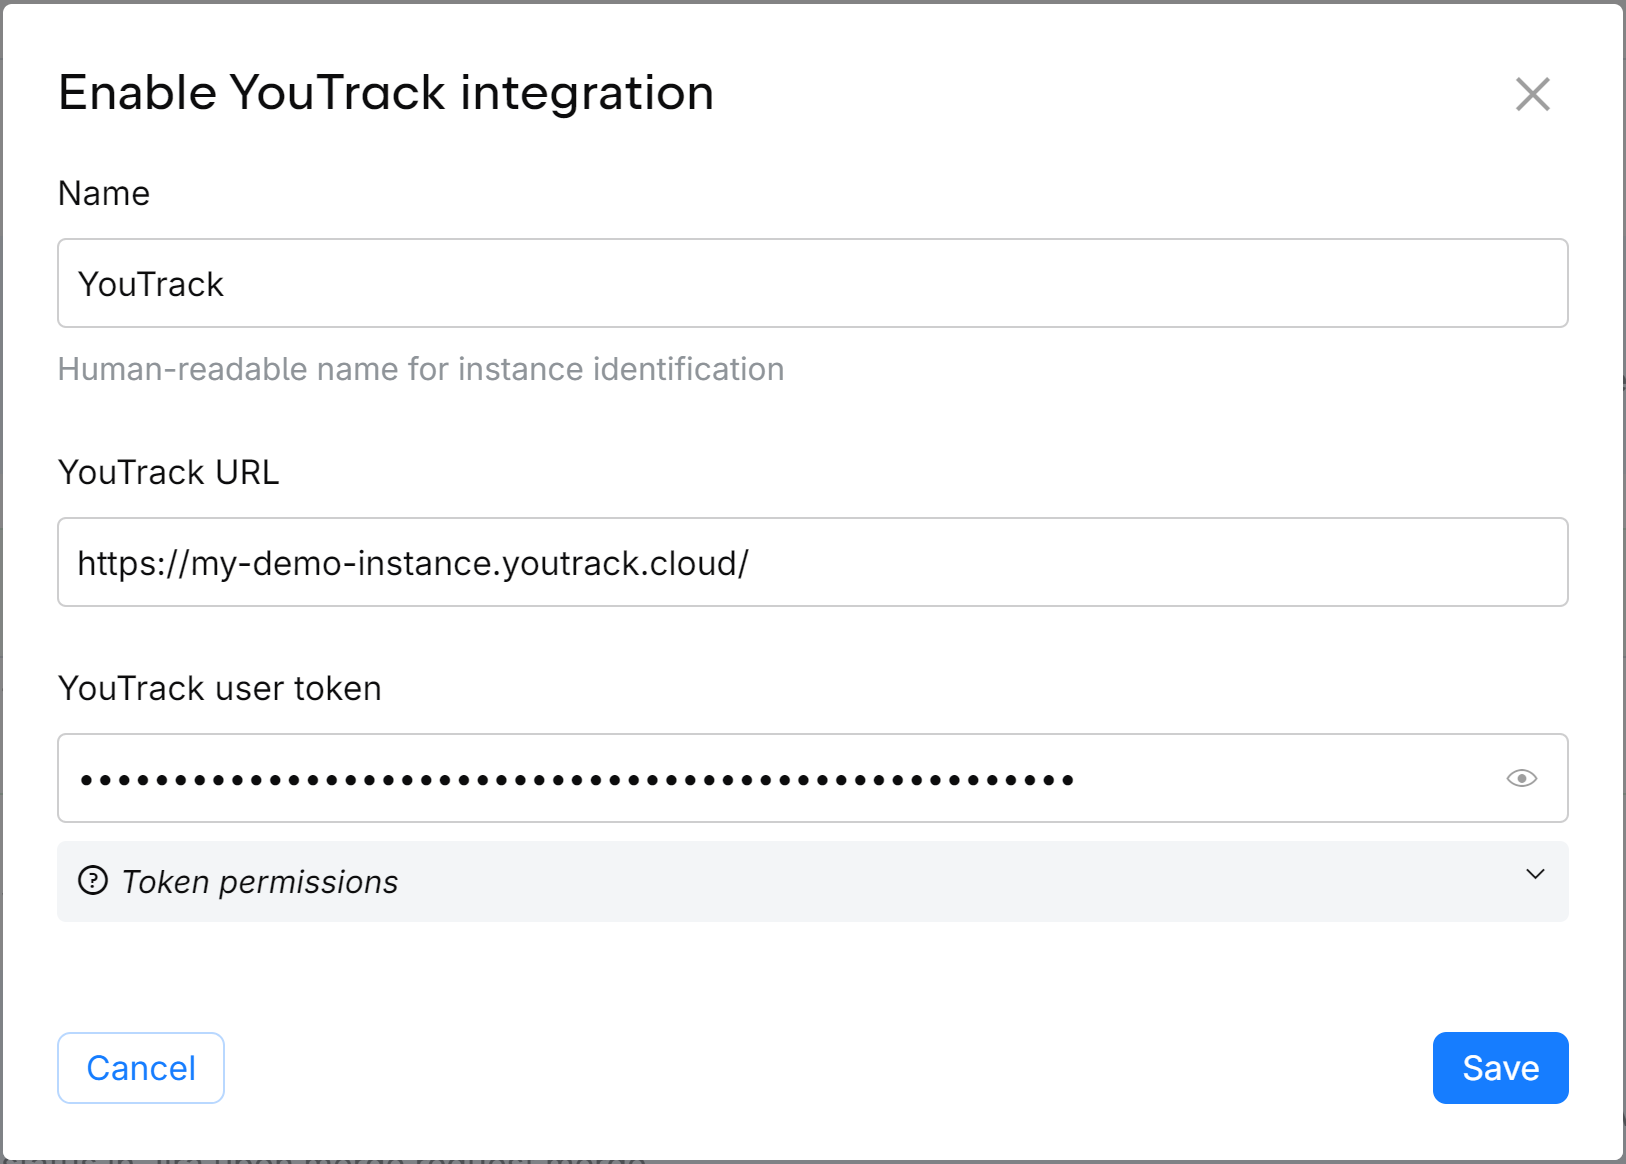This screenshot has height=1164, width=1626.
Task: Click the "Name" field label
Action: (104, 193)
